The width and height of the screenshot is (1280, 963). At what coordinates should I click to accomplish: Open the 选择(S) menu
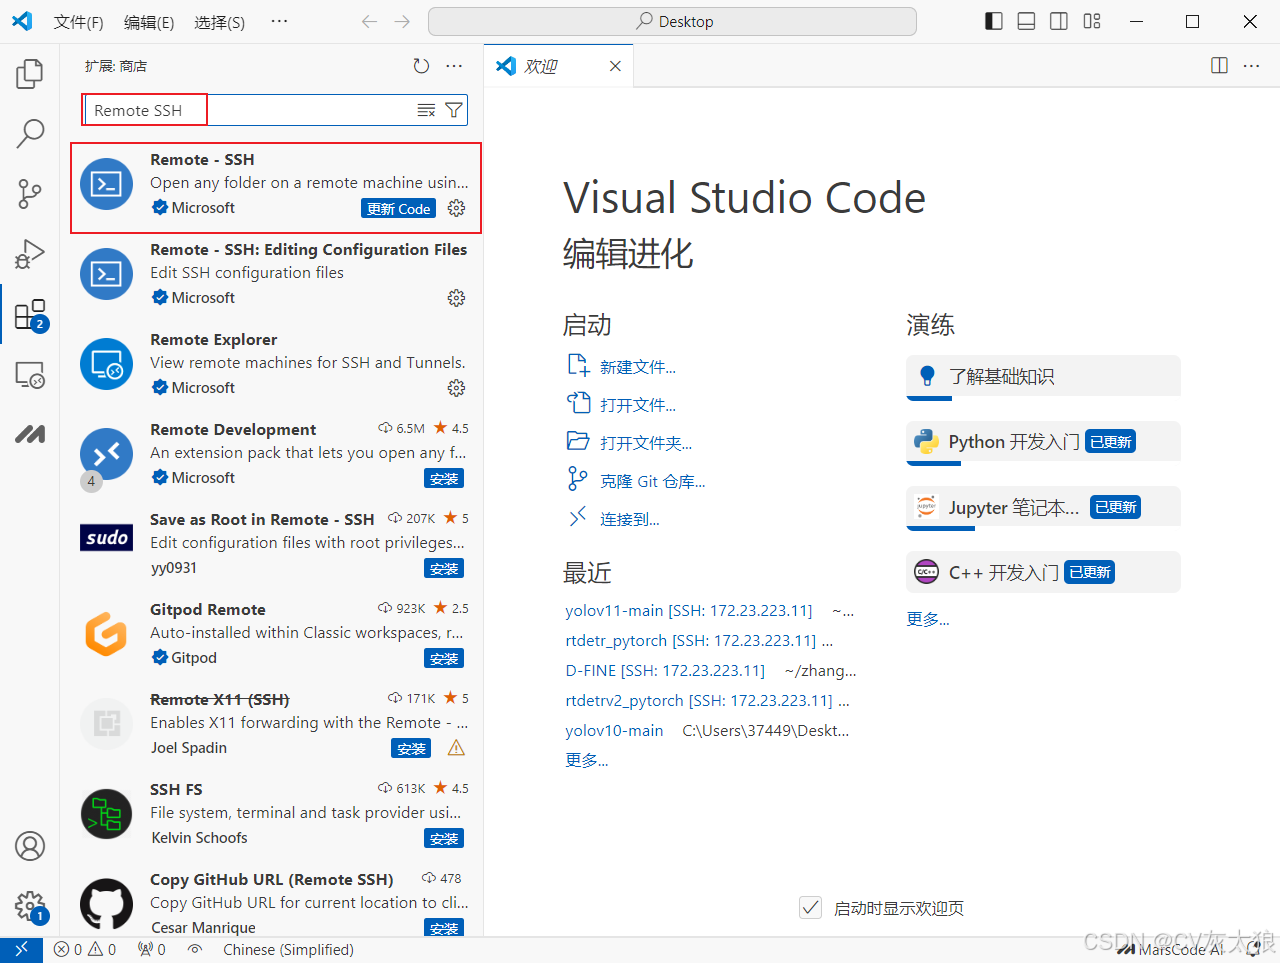pyautogui.click(x=219, y=22)
